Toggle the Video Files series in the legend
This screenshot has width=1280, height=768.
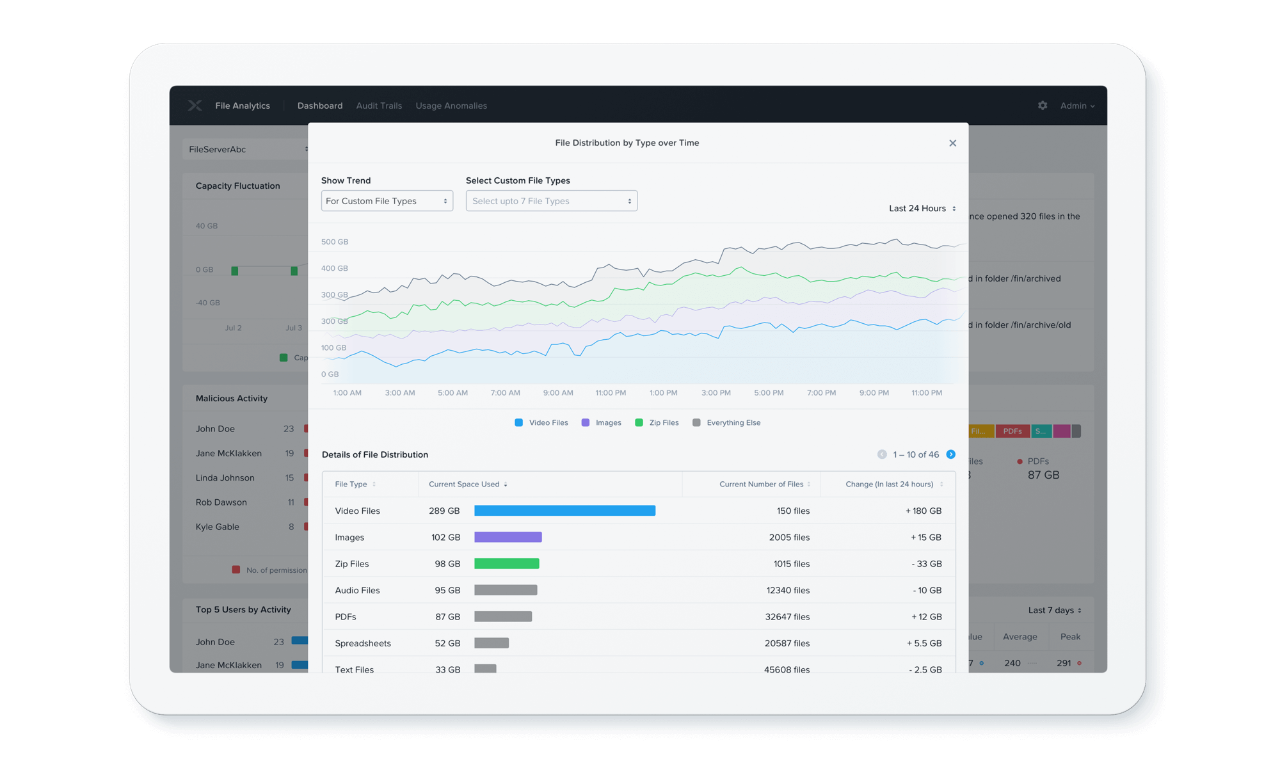tap(541, 422)
